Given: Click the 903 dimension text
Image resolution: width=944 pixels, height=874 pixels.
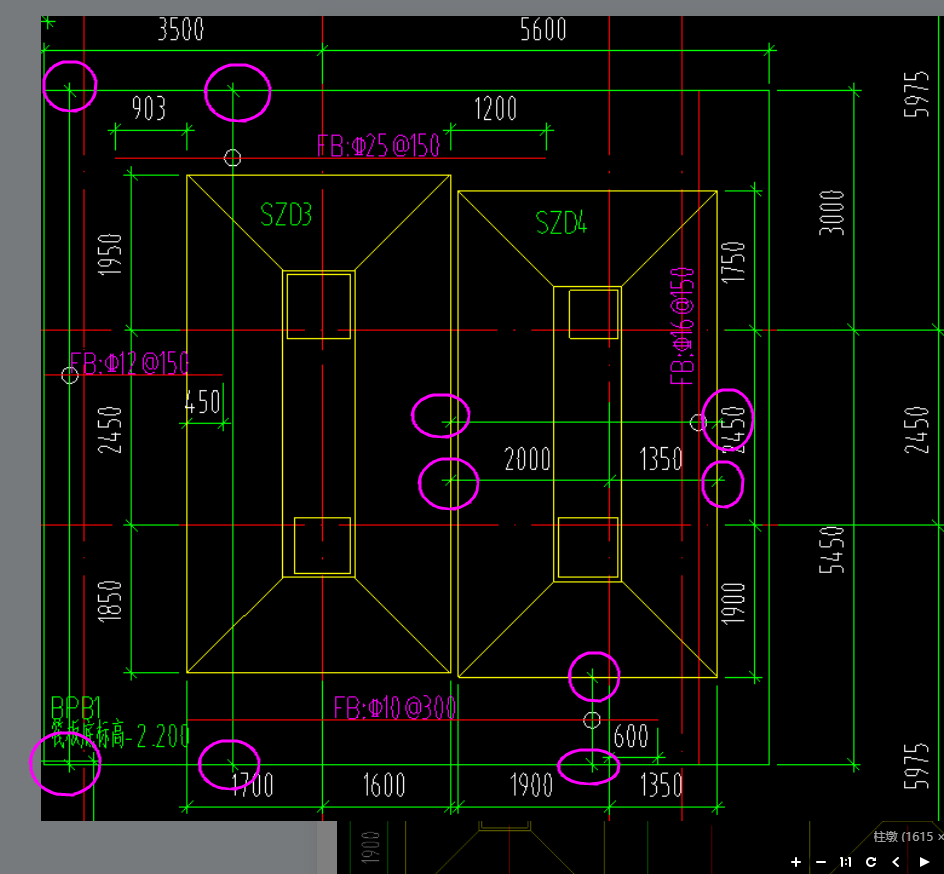Looking at the screenshot, I should (x=149, y=108).
